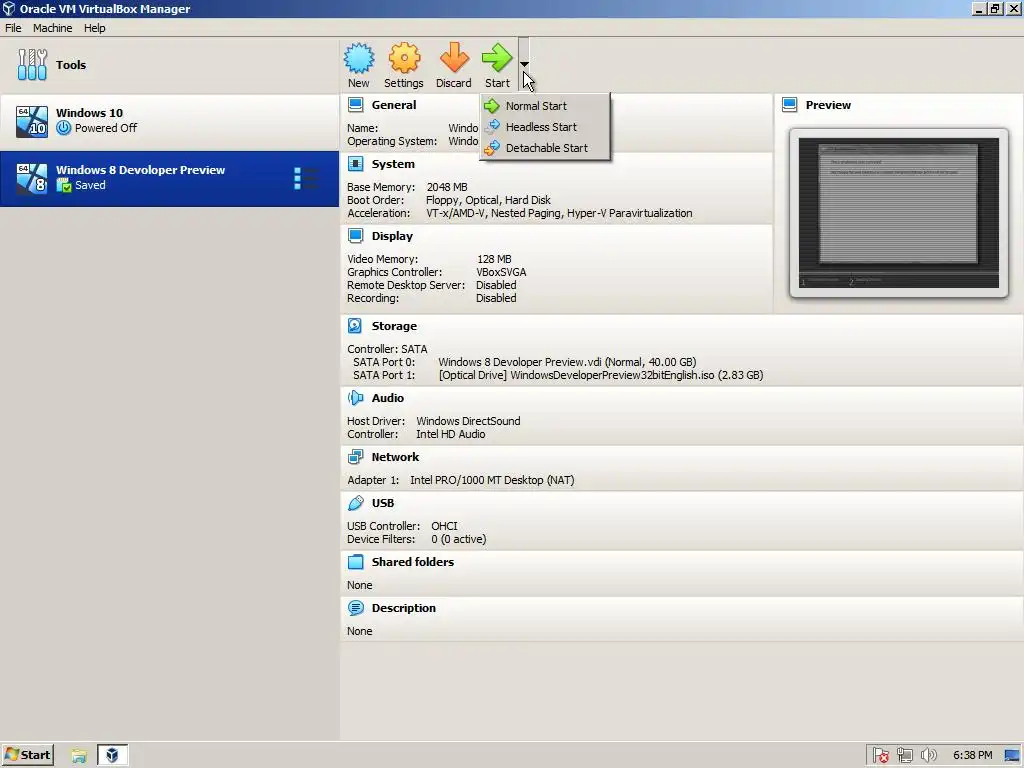Click the Storage section disk icon

tap(355, 325)
